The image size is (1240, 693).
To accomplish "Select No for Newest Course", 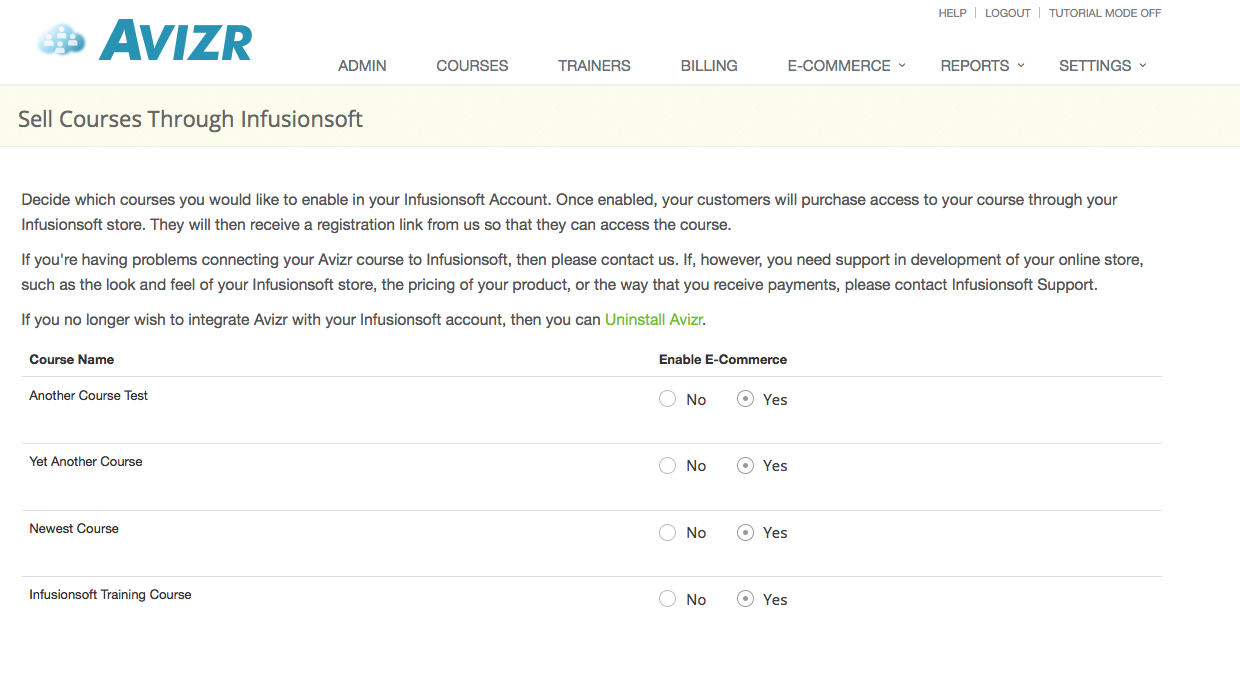I will [x=668, y=533].
